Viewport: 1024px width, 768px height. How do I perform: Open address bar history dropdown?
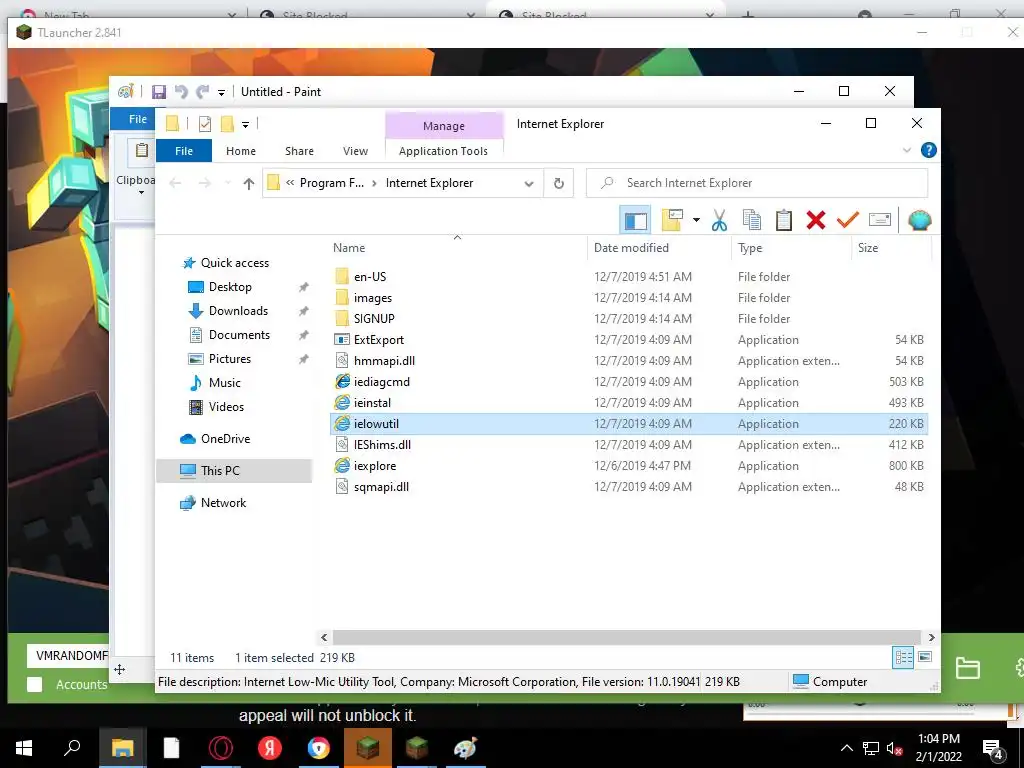(528, 184)
